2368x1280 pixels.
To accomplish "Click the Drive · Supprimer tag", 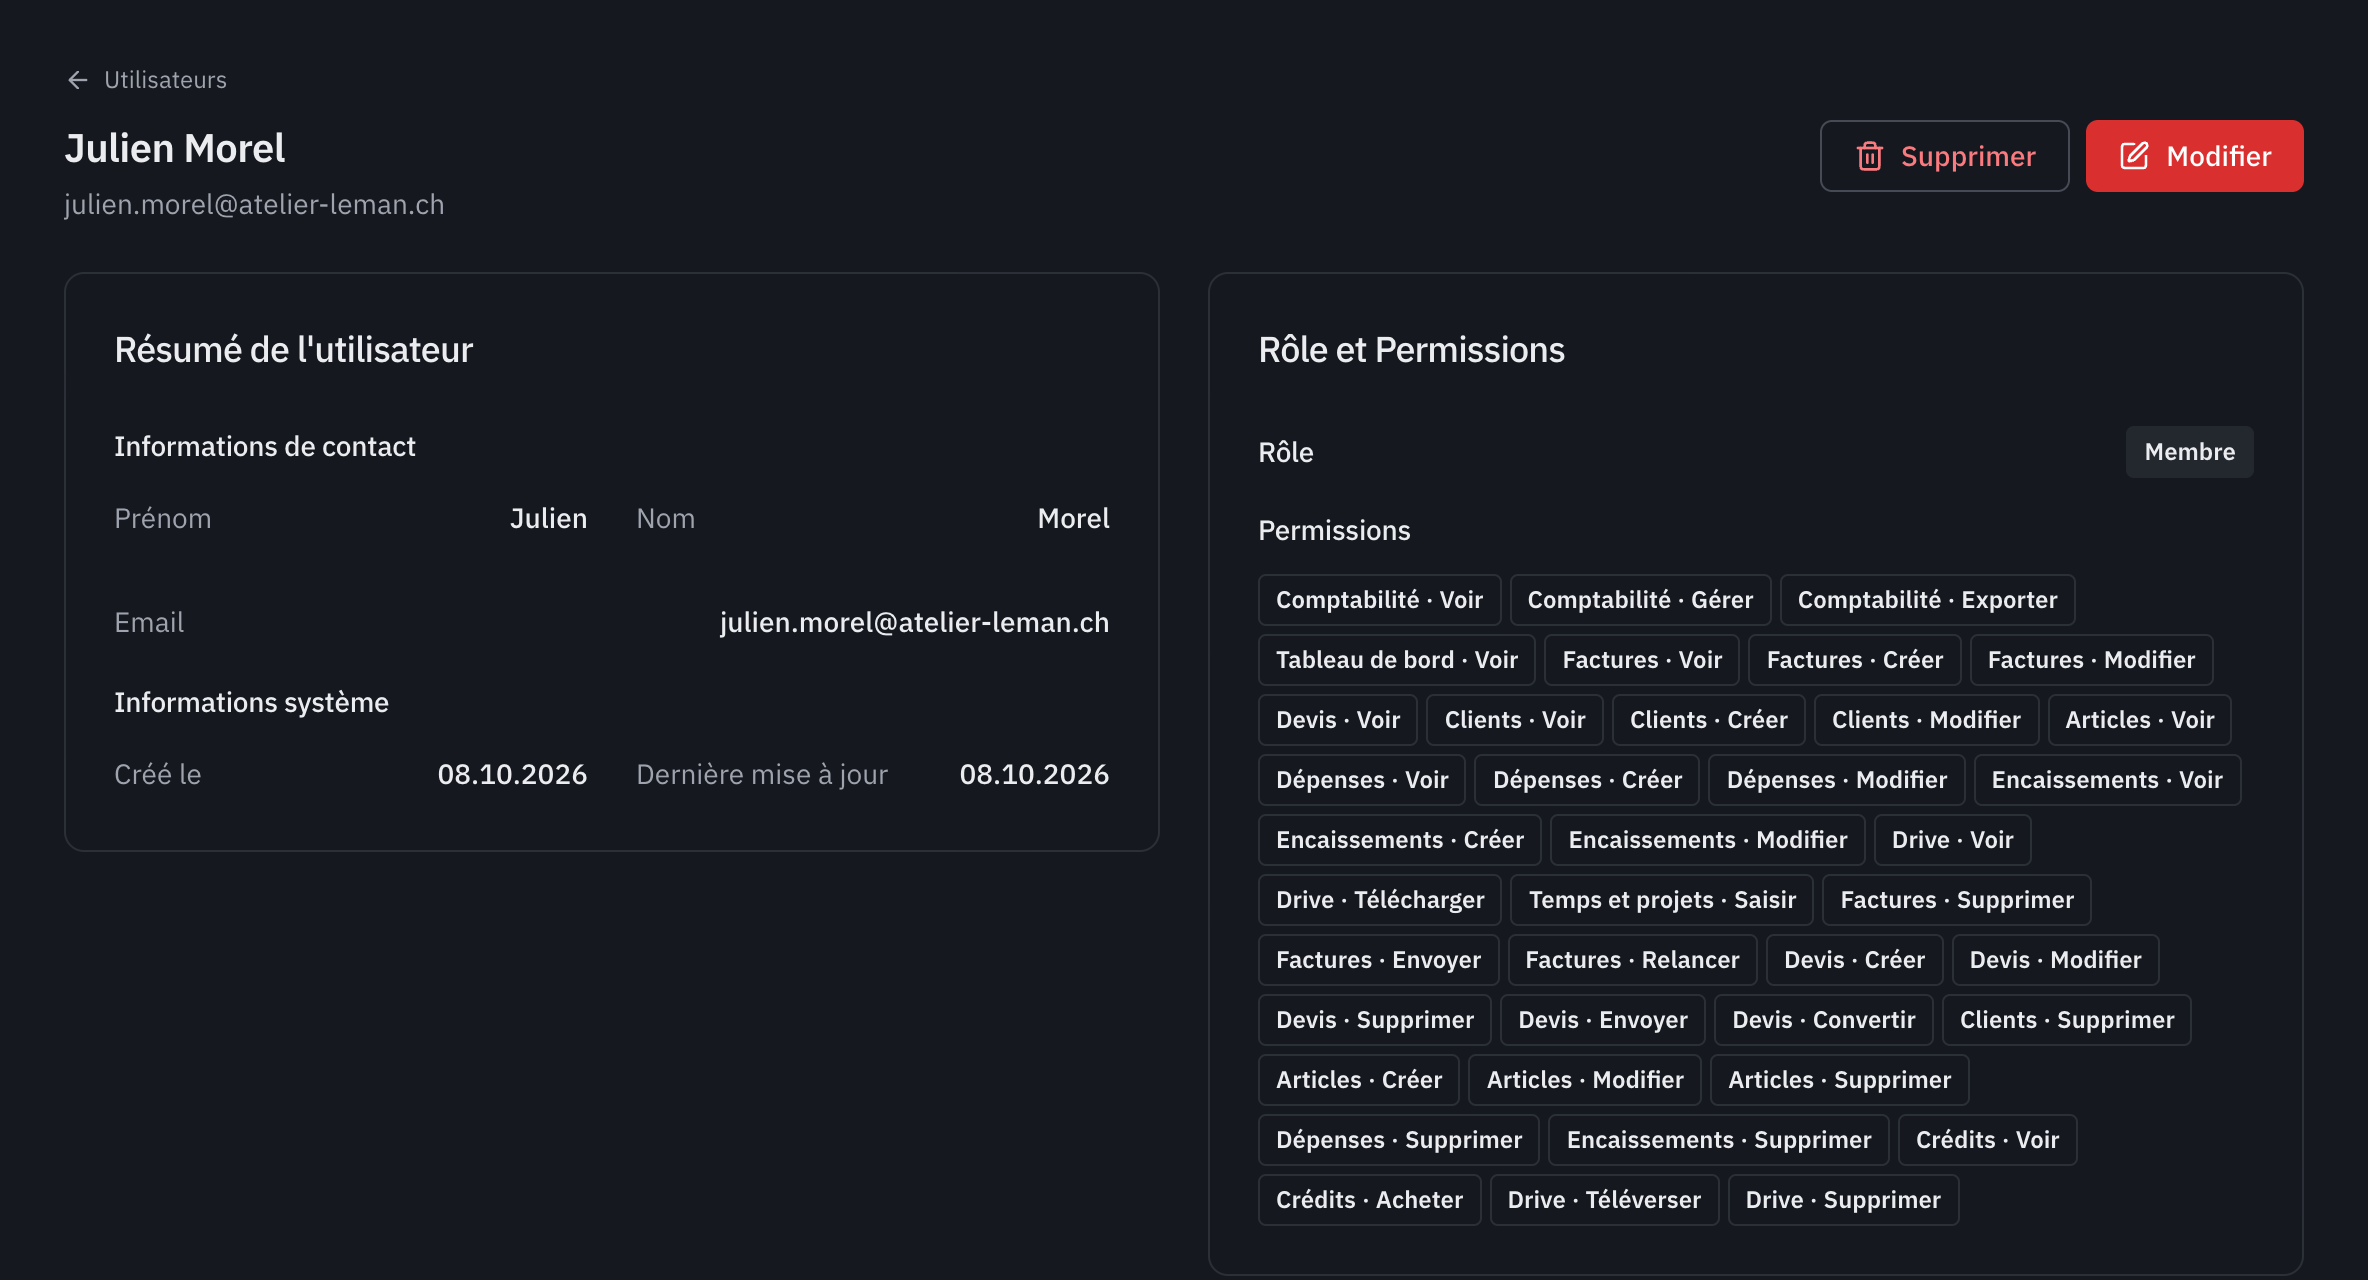I will 1843,1200.
